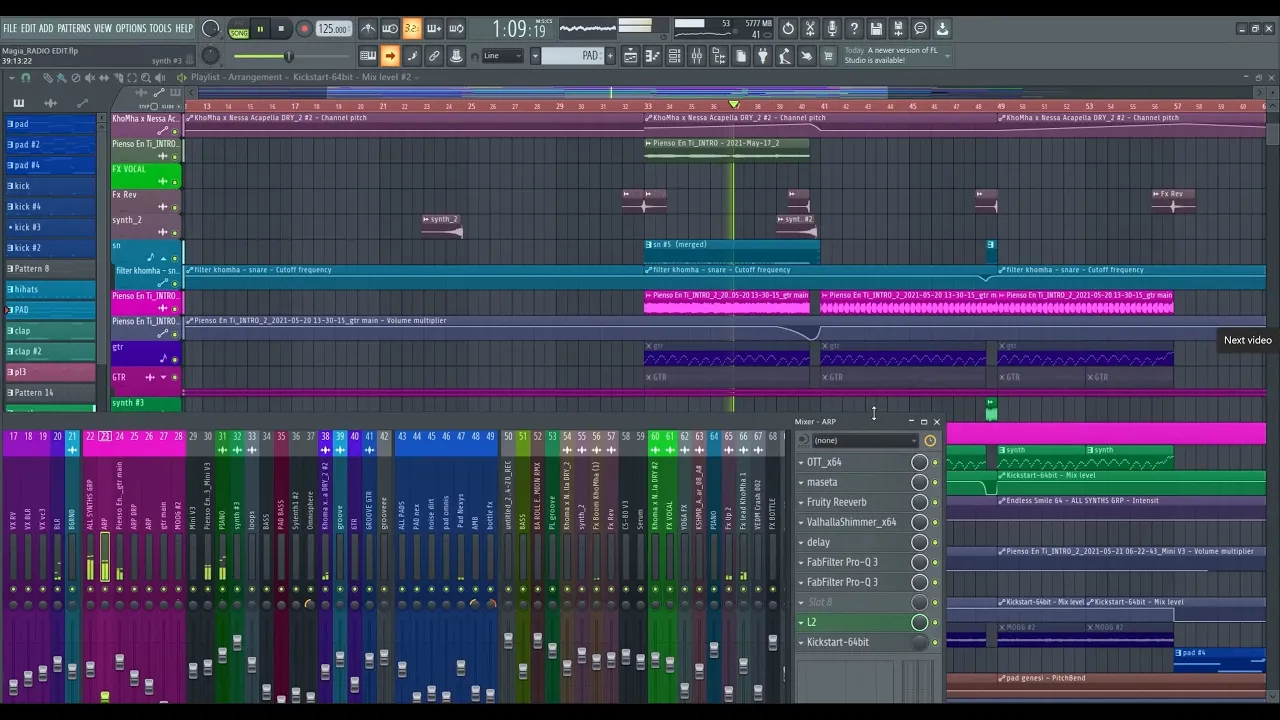Select the playlist mute tool icon
The height and width of the screenshot is (720, 1280).
[x=89, y=77]
